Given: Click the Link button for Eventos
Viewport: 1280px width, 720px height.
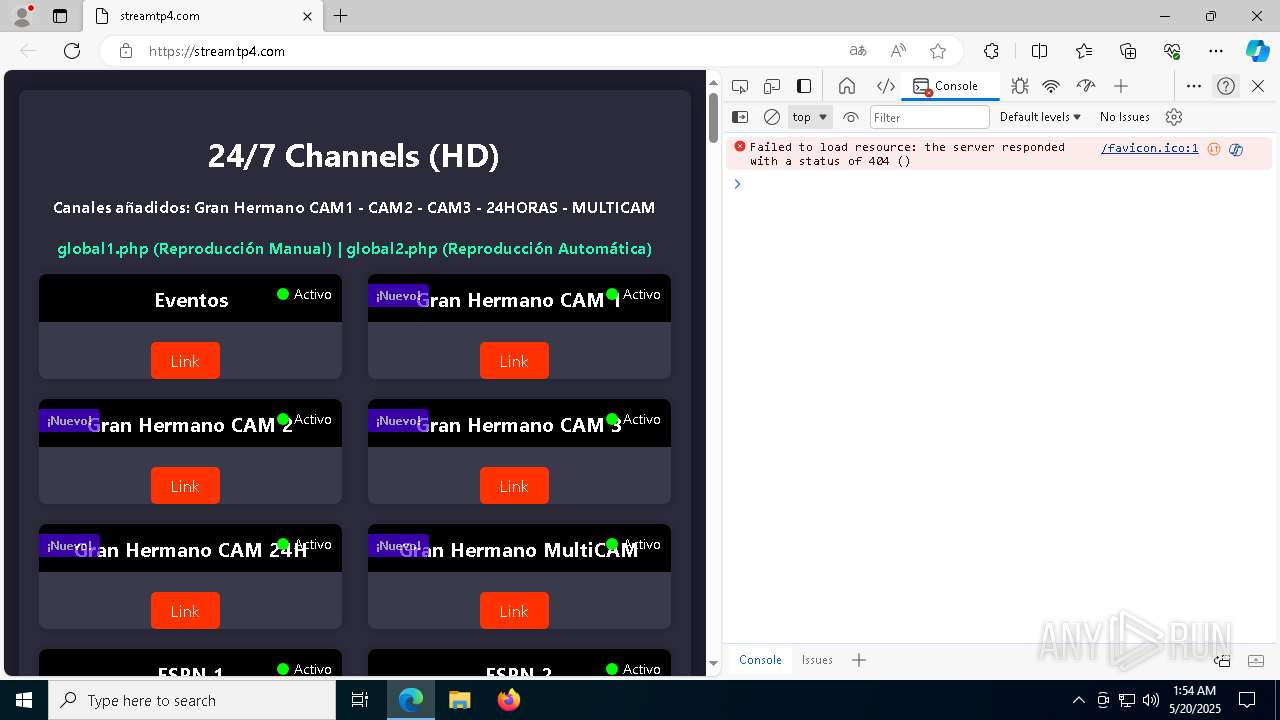Looking at the screenshot, I should 185,361.
